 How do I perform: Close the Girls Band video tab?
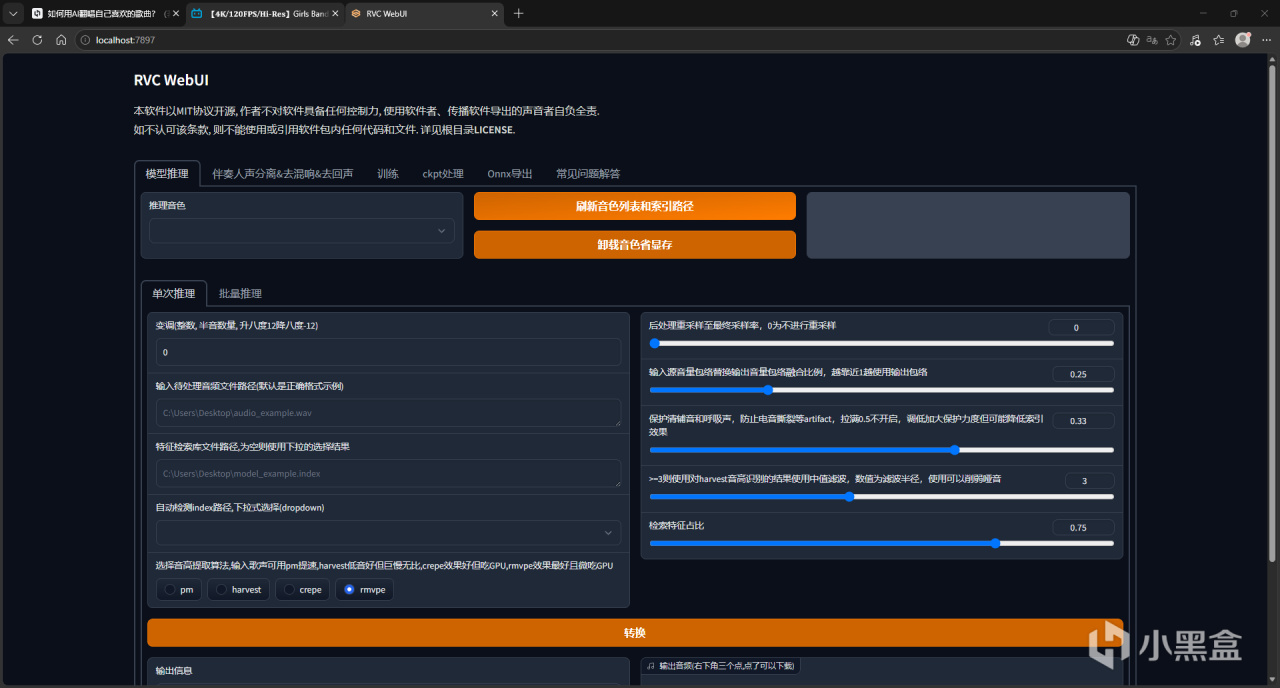point(335,14)
